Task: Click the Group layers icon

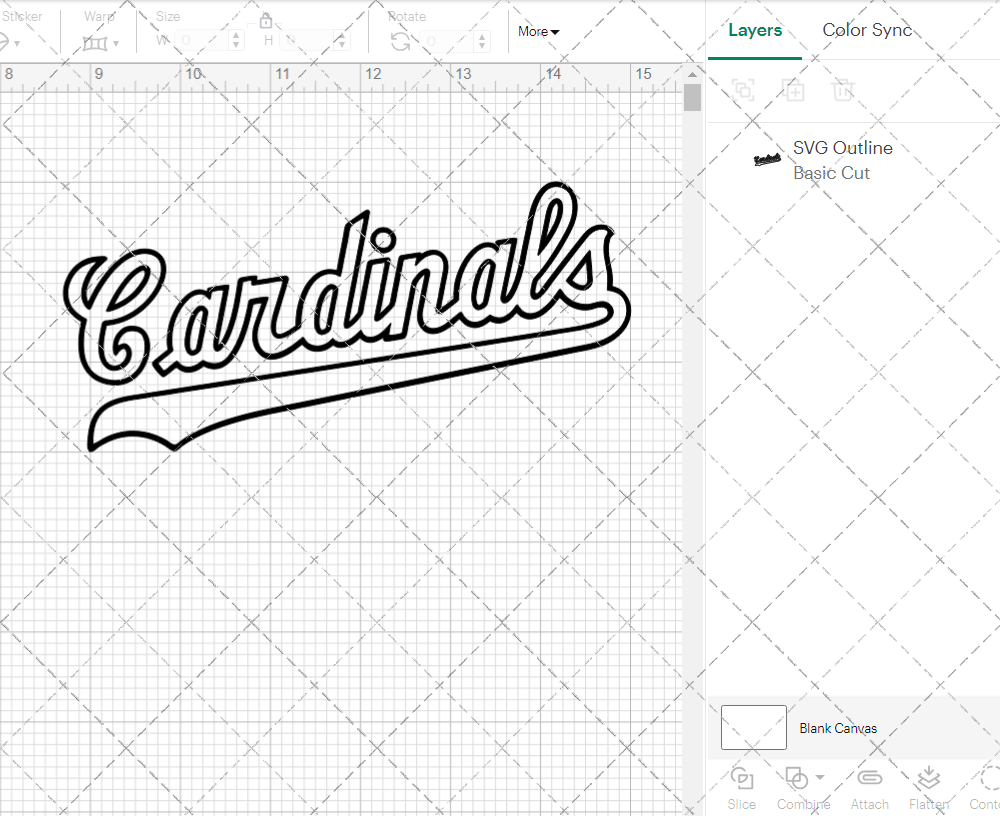Action: point(743,90)
